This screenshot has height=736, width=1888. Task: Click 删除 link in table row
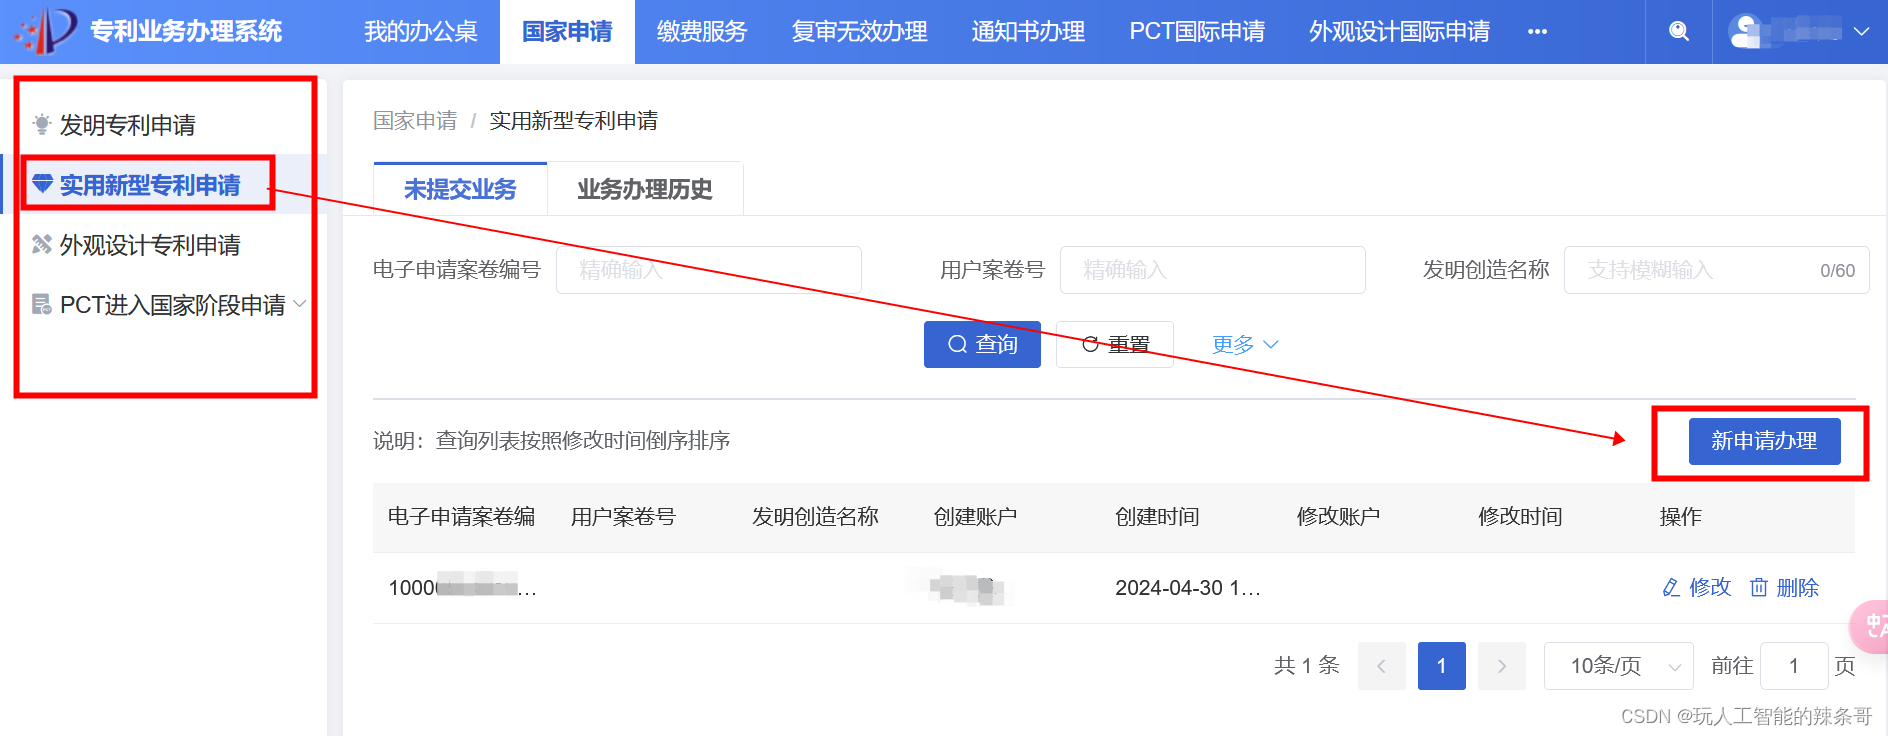coord(1797,588)
